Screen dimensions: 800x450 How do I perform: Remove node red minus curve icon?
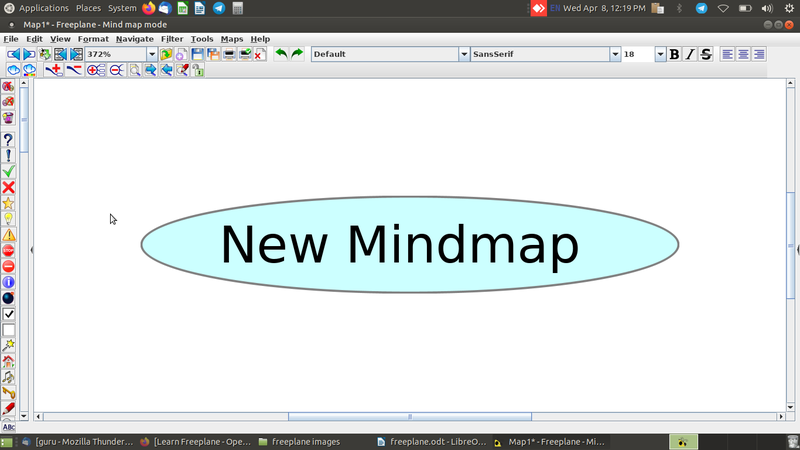pyautogui.click(x=74, y=70)
